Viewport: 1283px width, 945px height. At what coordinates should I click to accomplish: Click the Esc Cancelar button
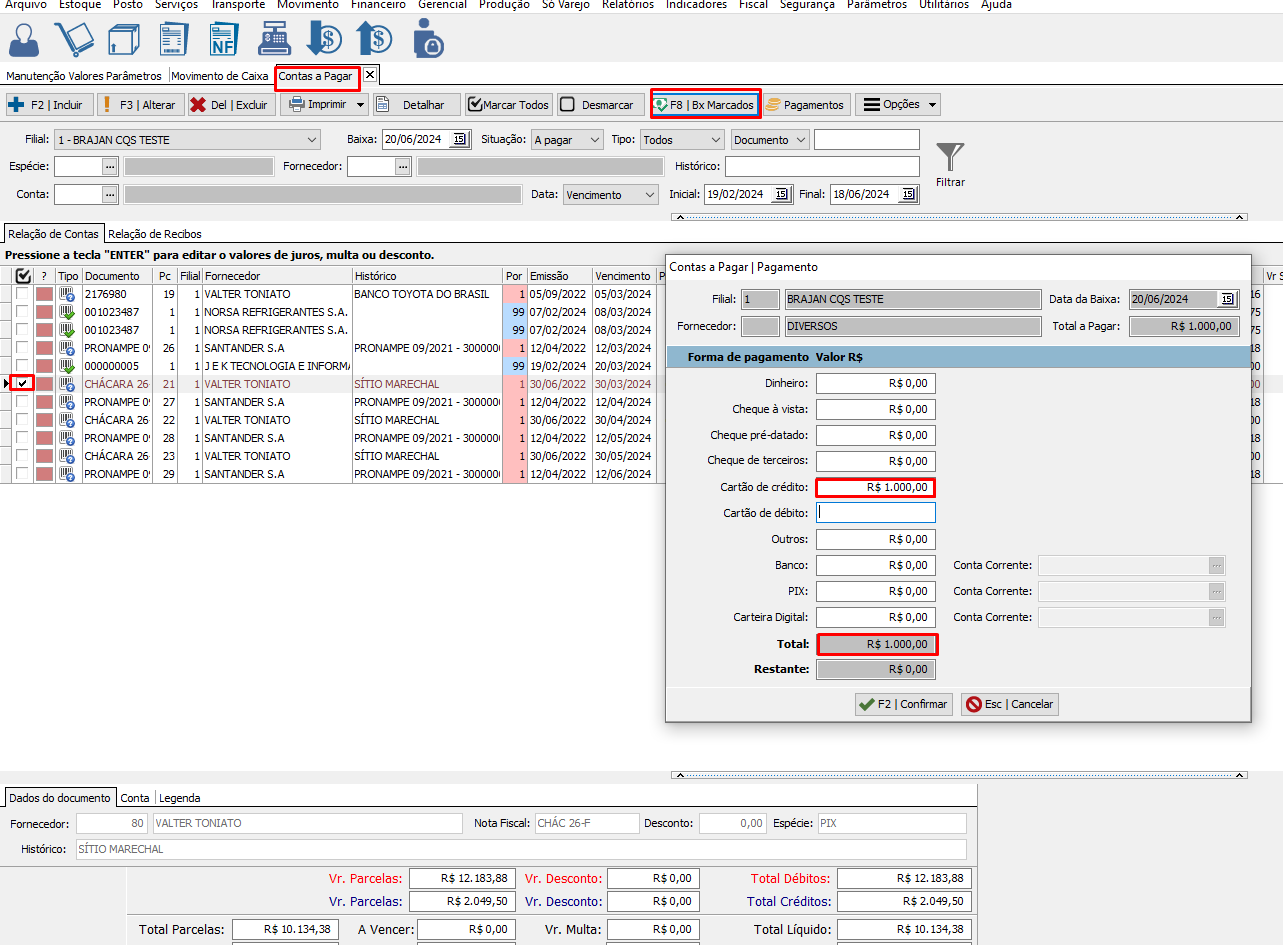(x=1009, y=704)
